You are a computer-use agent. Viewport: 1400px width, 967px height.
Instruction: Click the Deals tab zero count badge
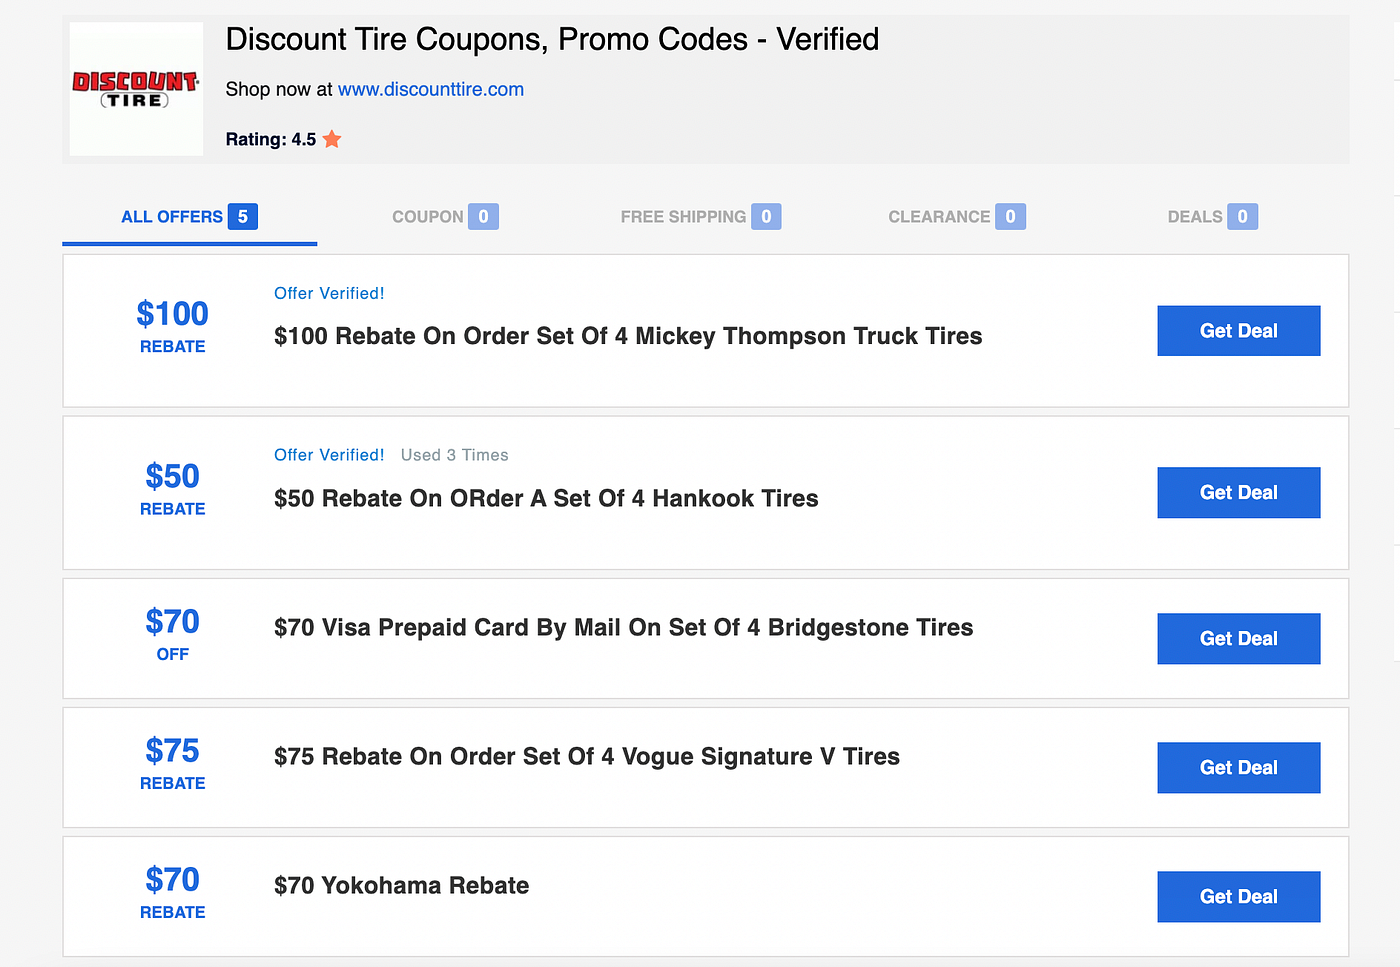pyautogui.click(x=1242, y=217)
